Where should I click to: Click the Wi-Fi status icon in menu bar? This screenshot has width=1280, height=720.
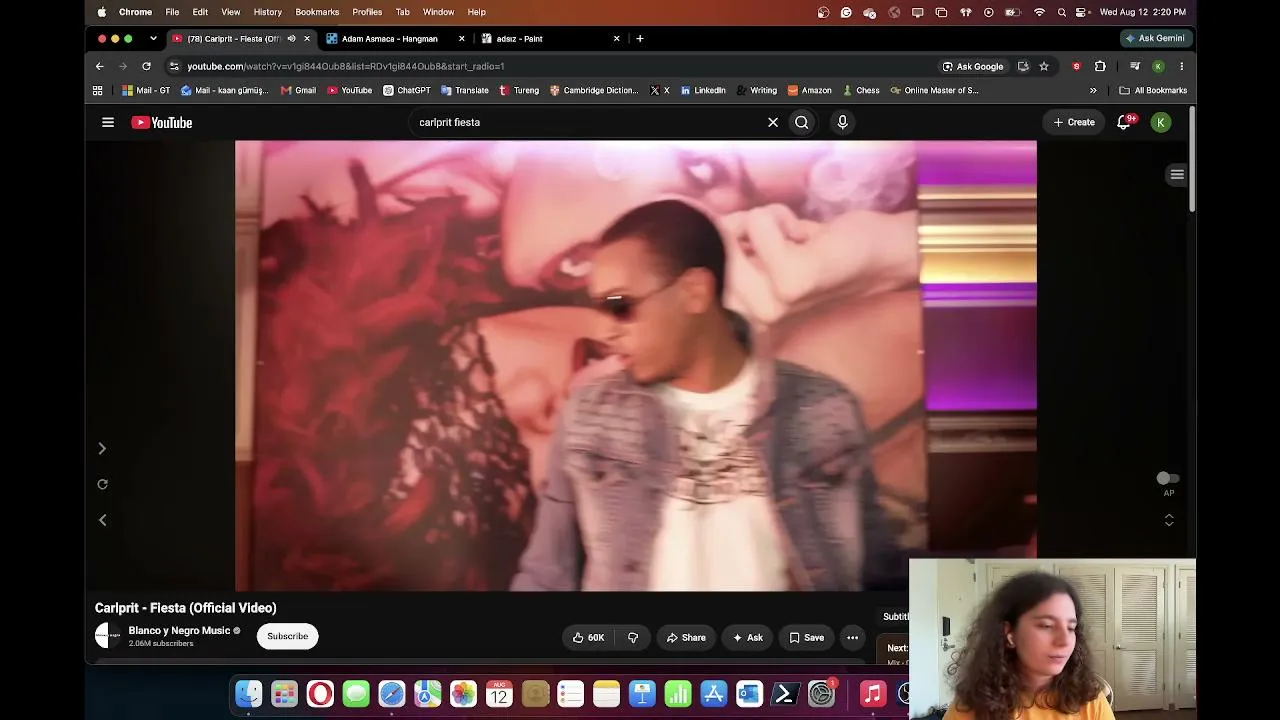click(1040, 12)
